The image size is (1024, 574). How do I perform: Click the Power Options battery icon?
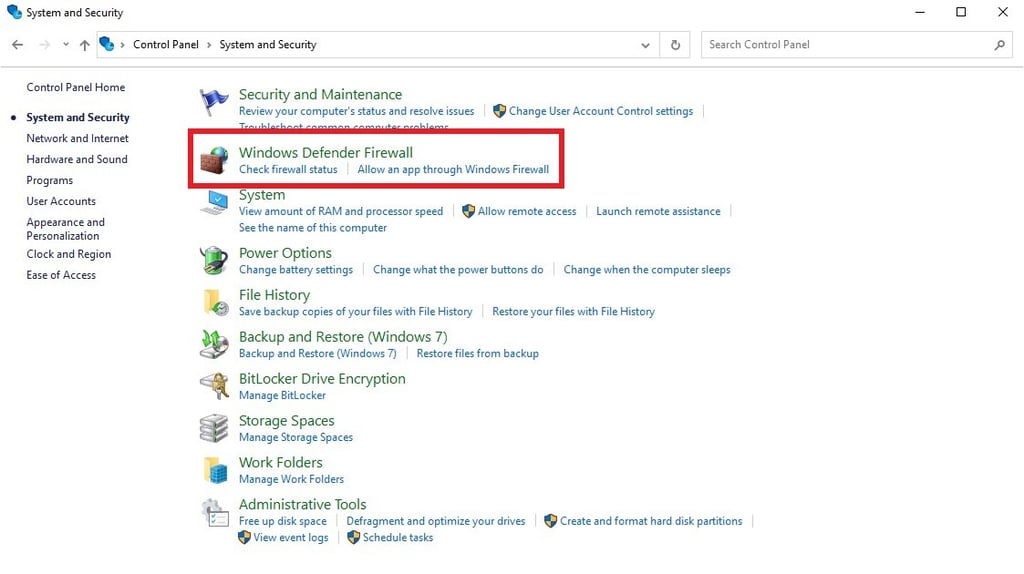pos(214,261)
